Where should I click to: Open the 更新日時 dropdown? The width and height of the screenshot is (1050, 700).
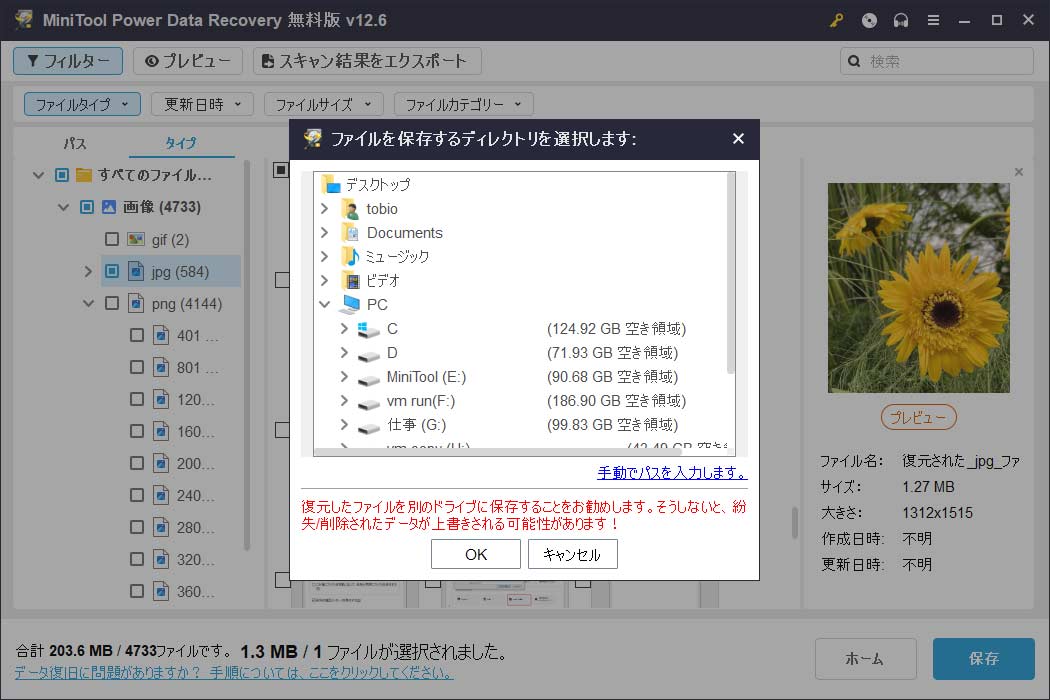(x=202, y=103)
